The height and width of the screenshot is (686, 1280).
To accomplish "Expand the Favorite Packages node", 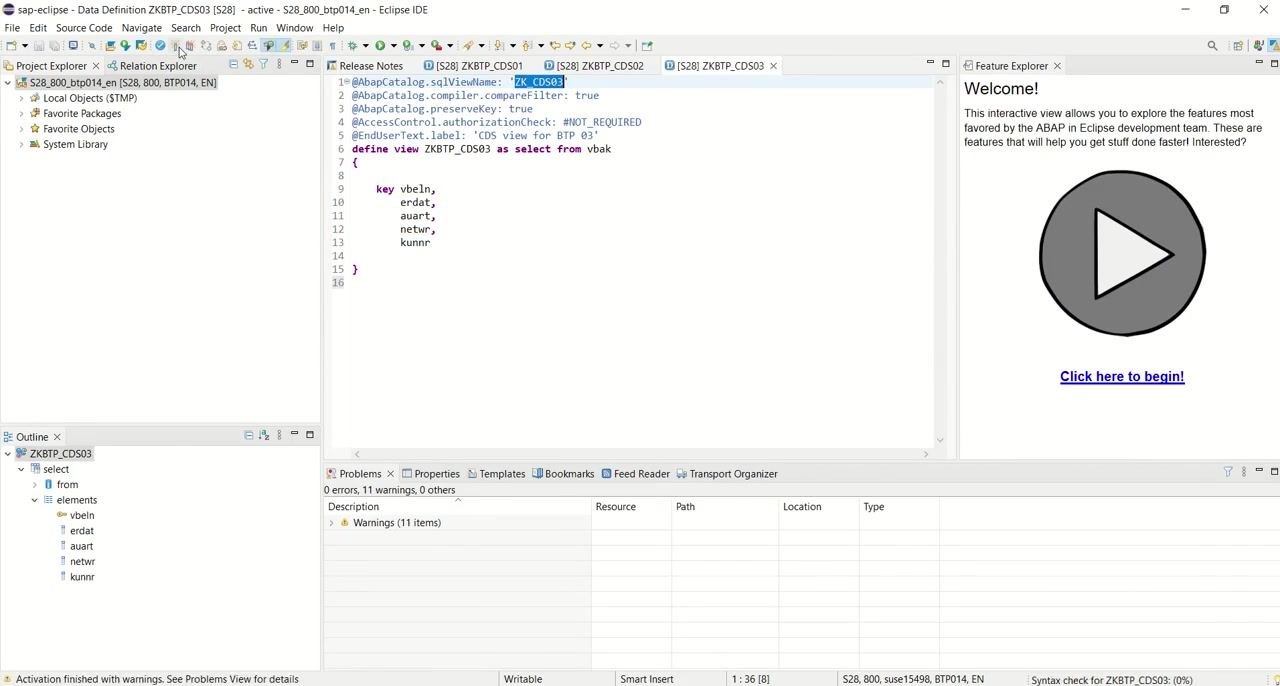I will 21,114.
